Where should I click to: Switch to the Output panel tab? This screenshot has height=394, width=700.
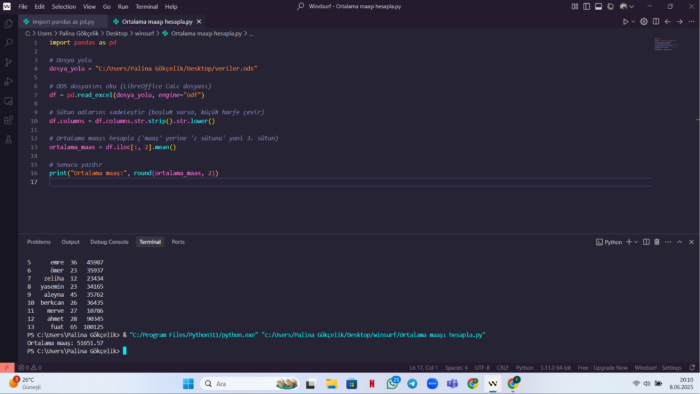point(70,242)
